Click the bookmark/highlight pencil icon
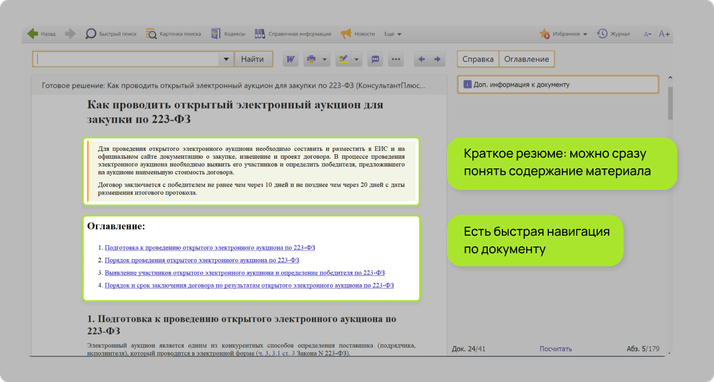The image size is (714, 382). tap(343, 59)
